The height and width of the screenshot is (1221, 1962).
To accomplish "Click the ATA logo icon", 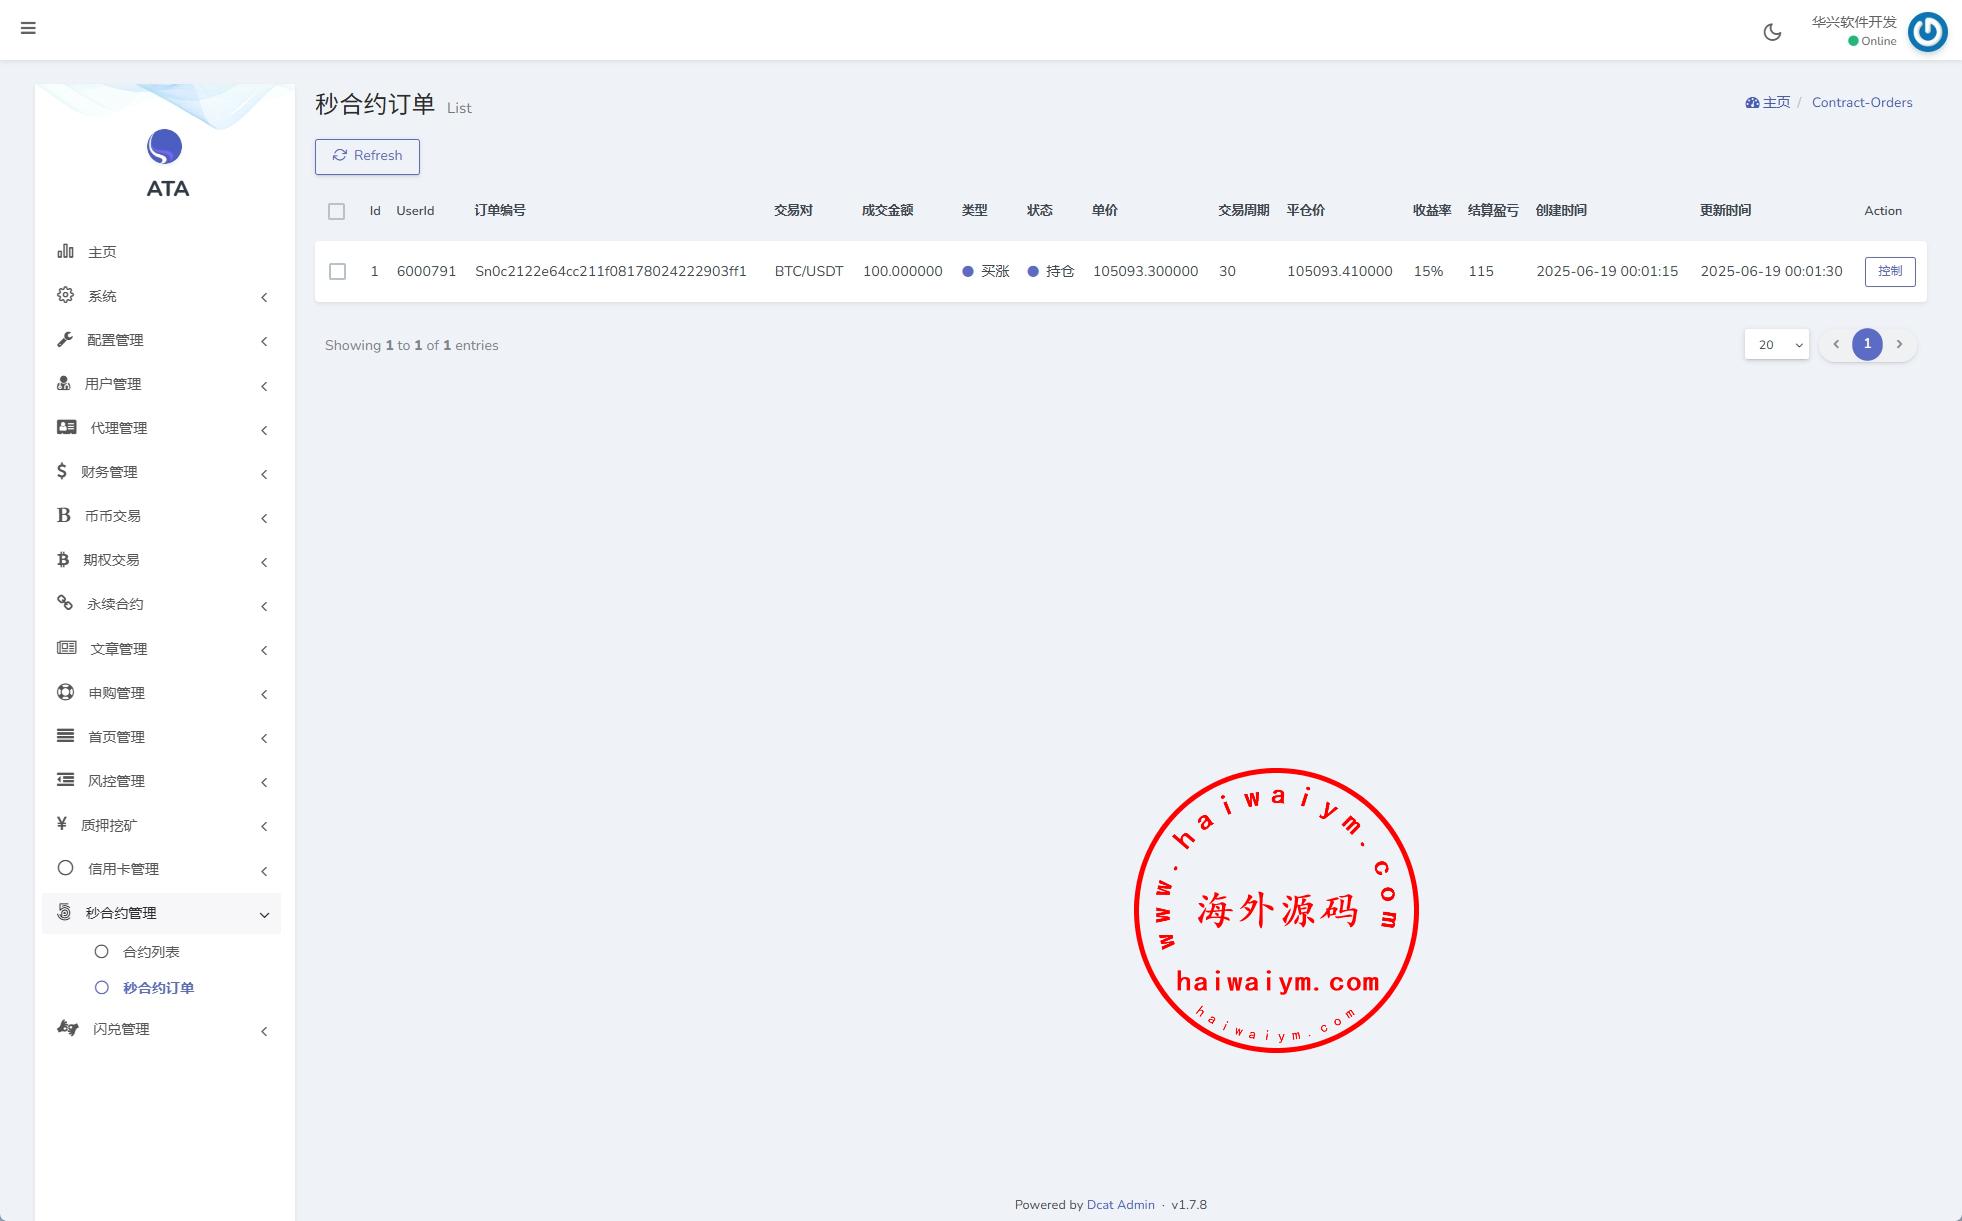I will (x=164, y=147).
